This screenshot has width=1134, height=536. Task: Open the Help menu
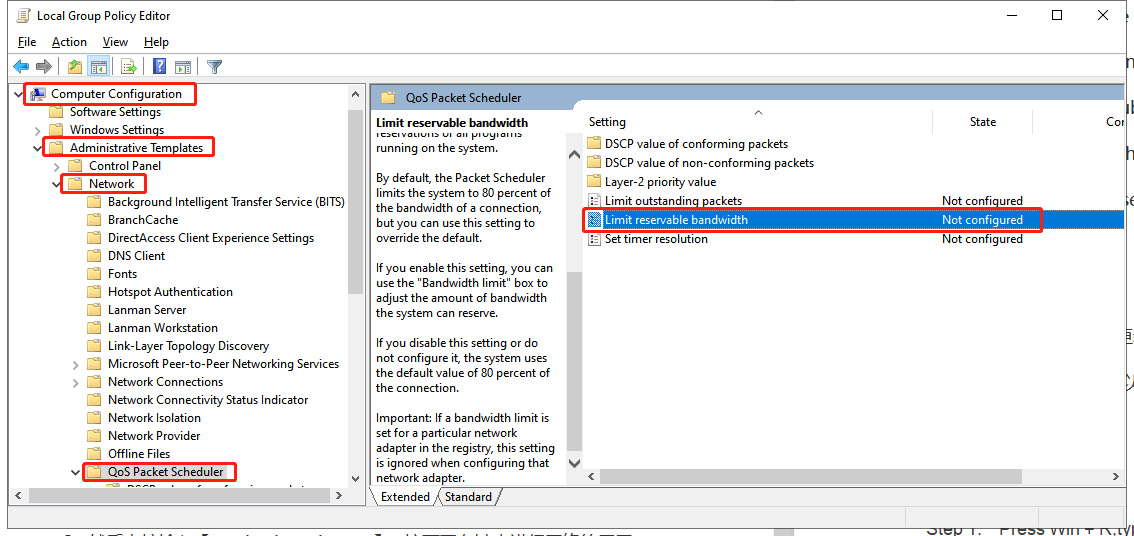point(156,42)
